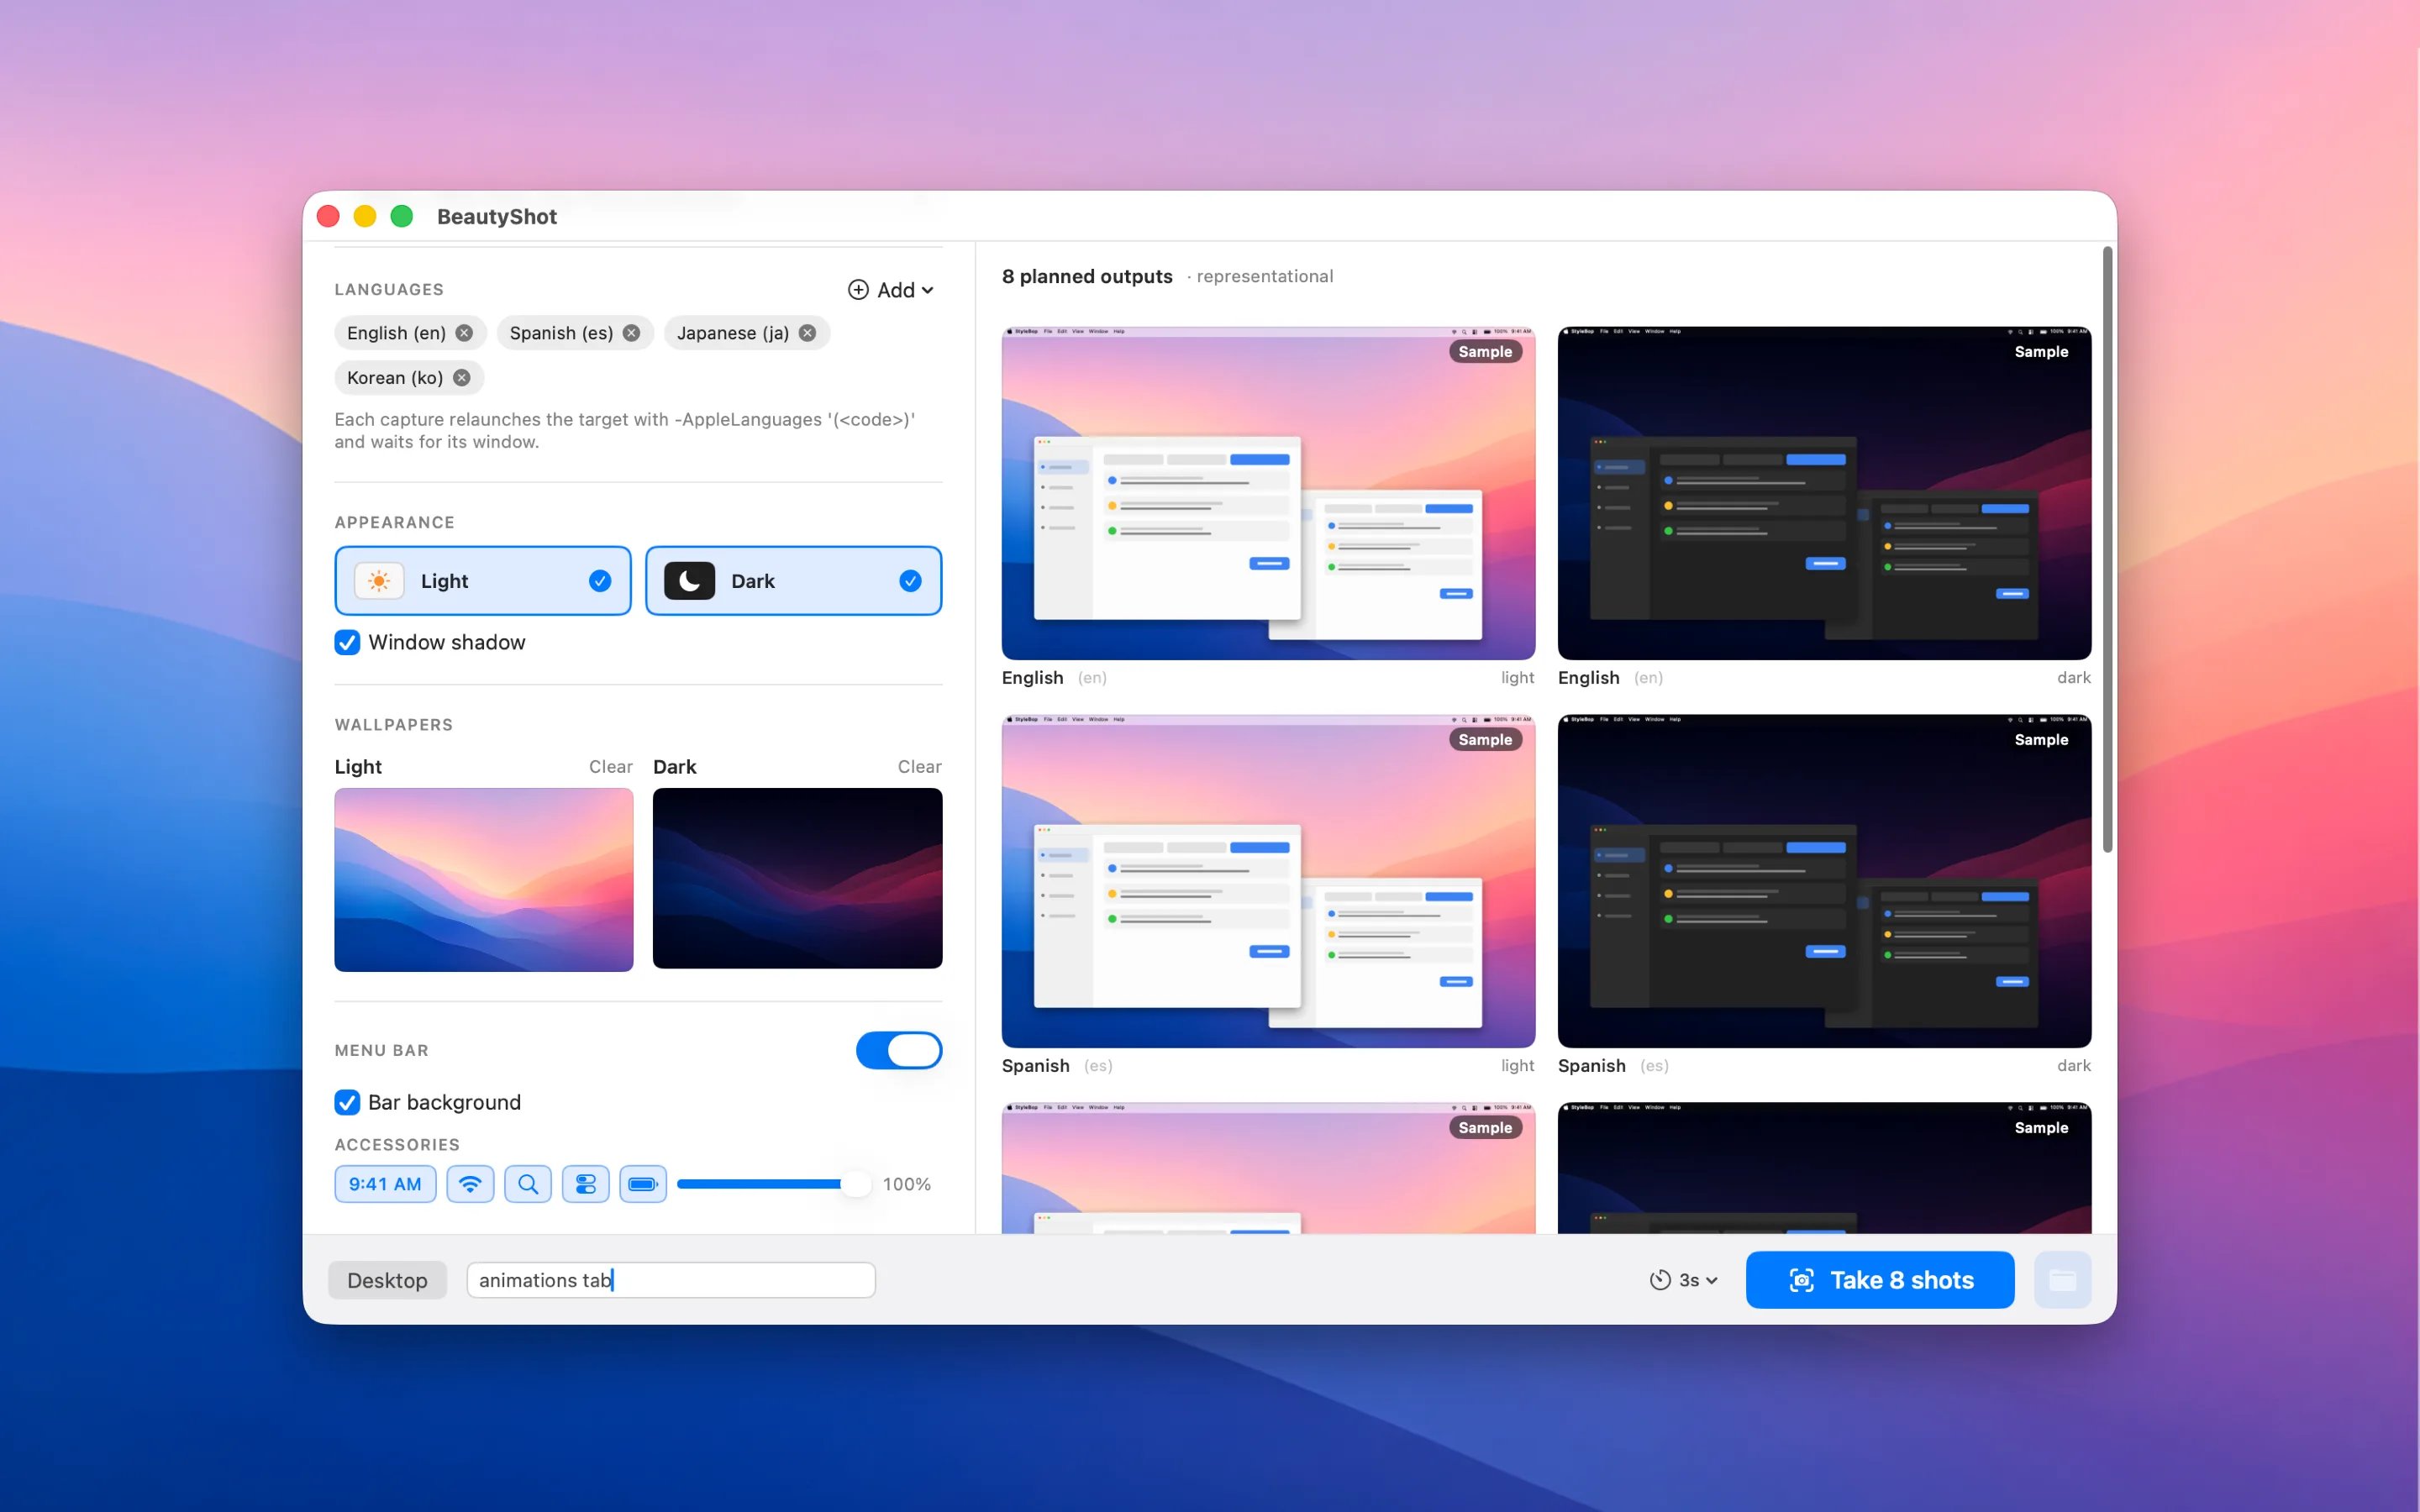This screenshot has width=2420, height=1512.
Task: Clear the Light wallpaper
Action: point(610,767)
